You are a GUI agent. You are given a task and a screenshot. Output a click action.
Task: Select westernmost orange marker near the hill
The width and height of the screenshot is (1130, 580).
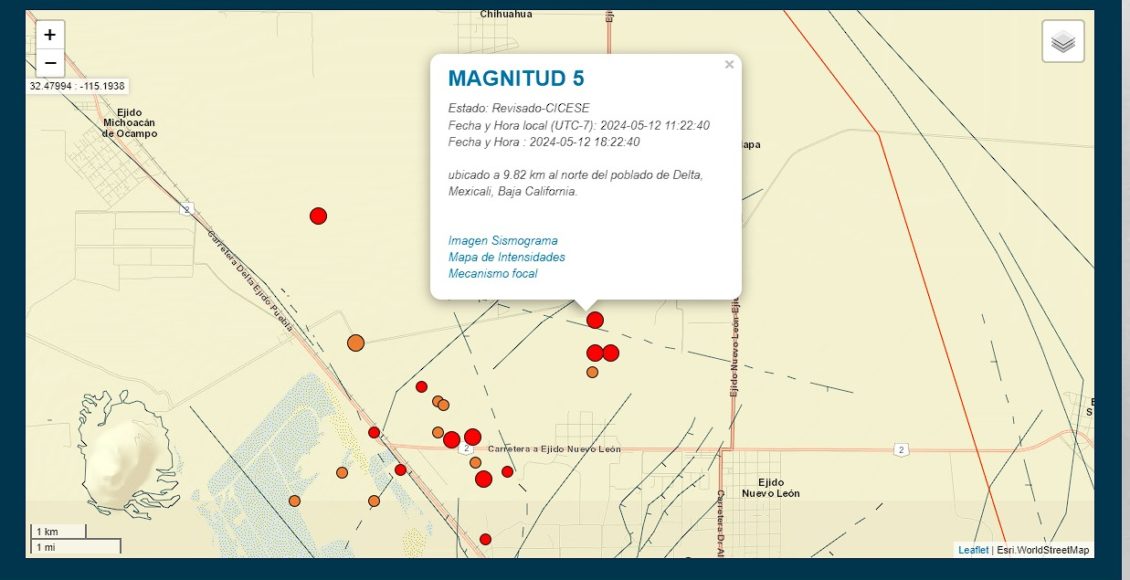point(295,501)
